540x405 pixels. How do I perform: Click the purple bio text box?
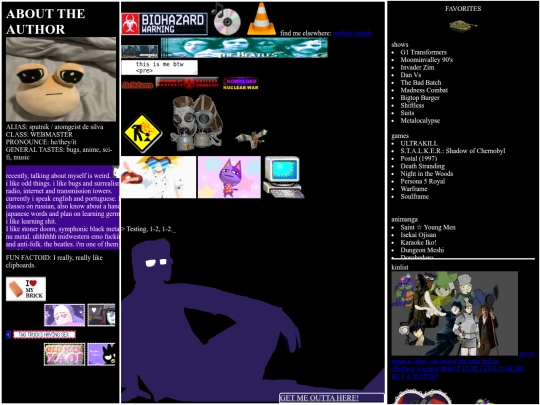62,208
